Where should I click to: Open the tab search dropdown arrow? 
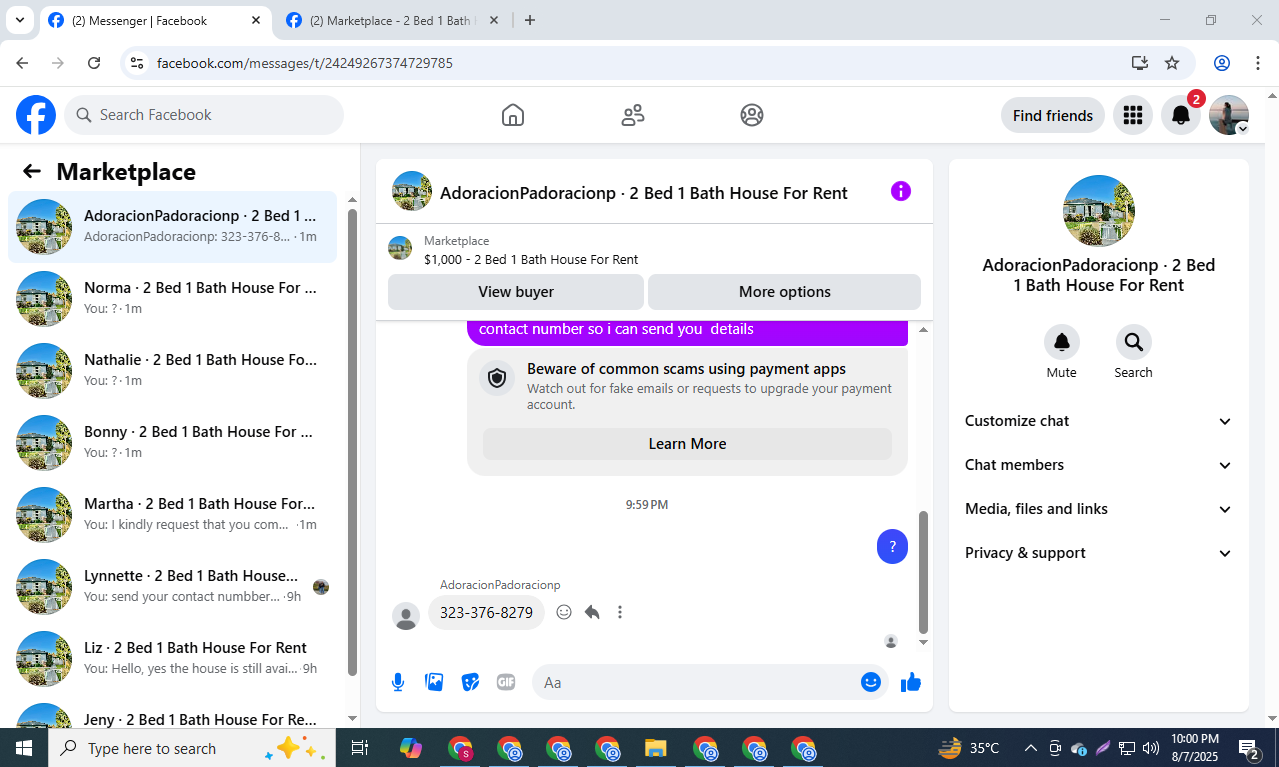[x=19, y=20]
